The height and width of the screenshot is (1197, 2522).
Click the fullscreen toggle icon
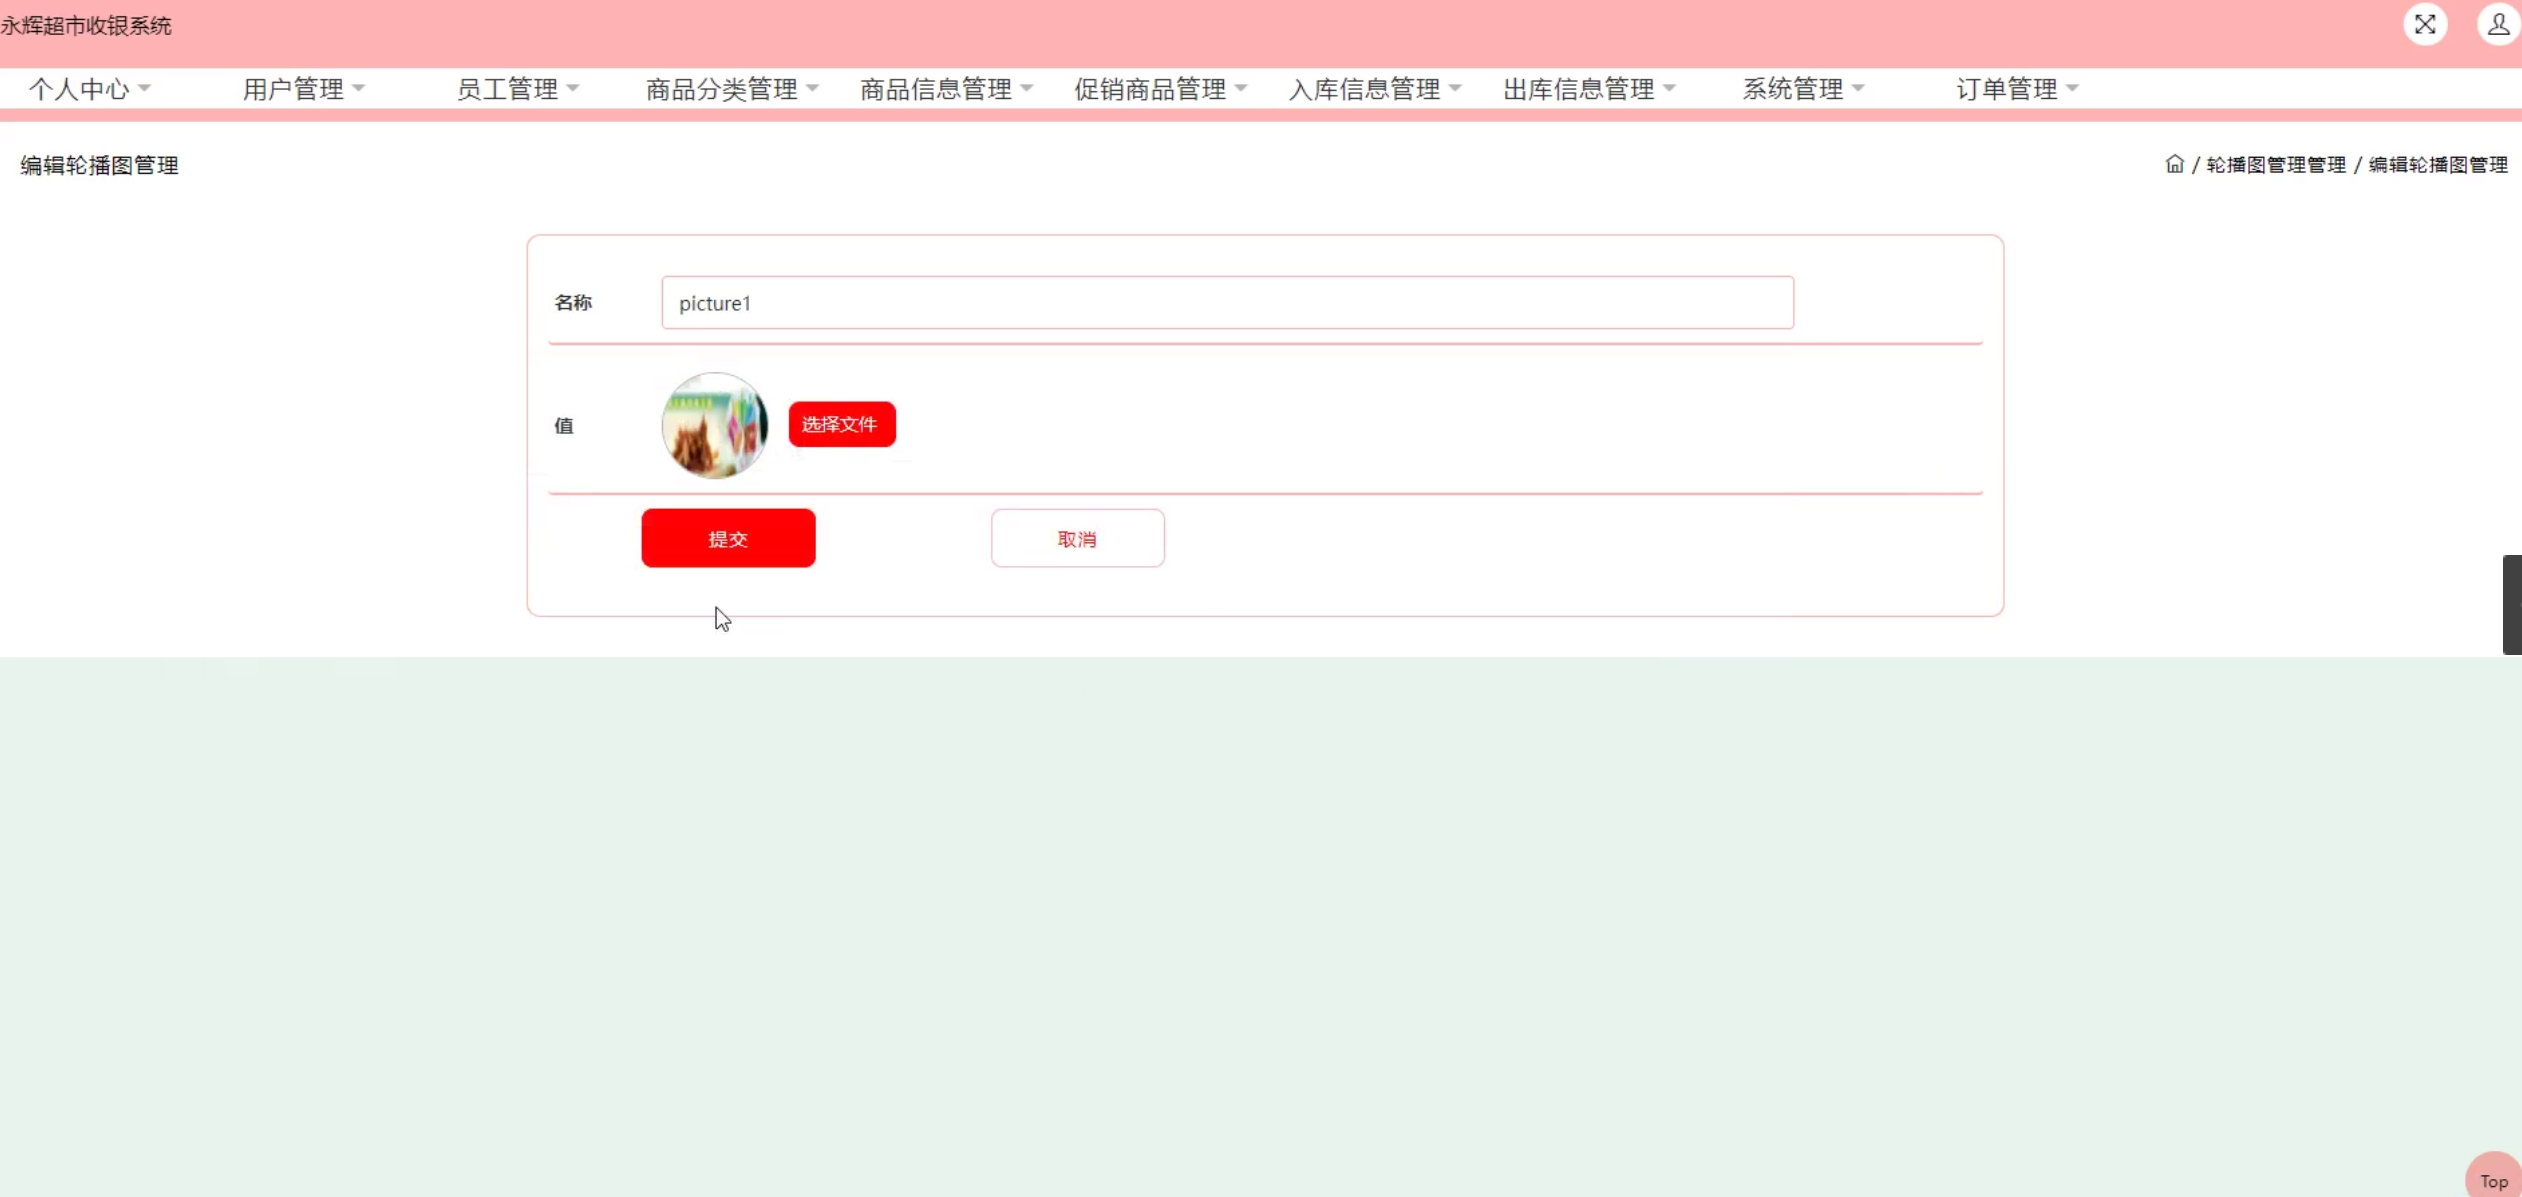pos(2424,25)
